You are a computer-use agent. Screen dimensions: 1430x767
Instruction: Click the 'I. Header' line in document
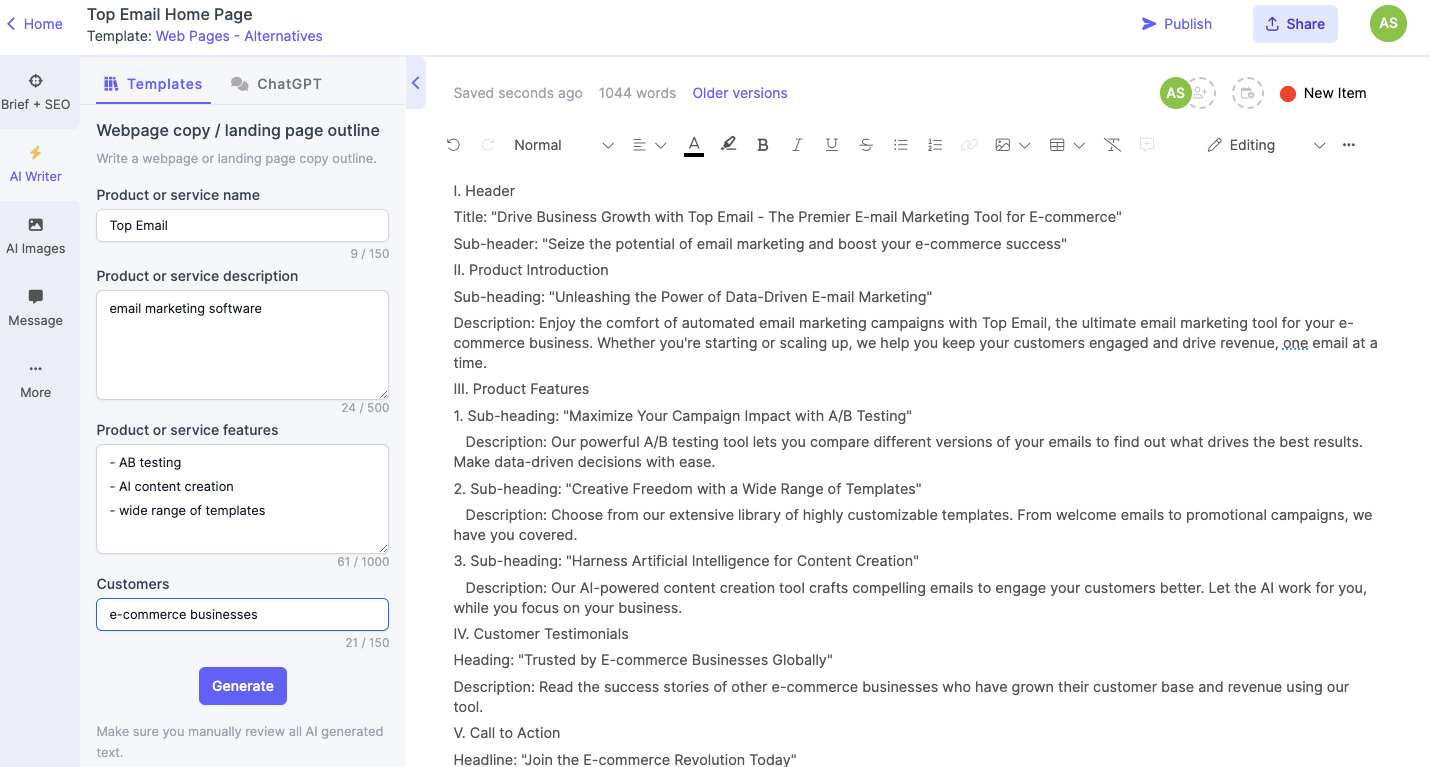(x=484, y=191)
